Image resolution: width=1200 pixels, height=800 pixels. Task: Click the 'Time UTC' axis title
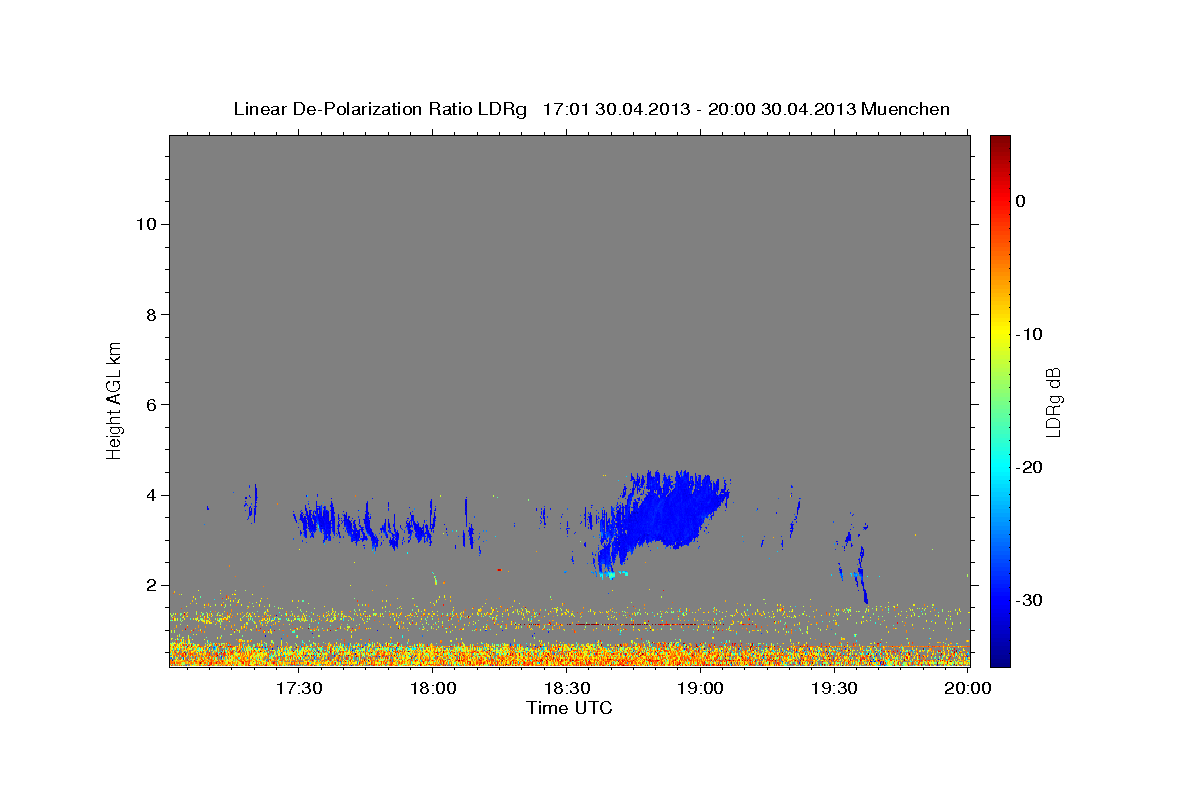[569, 708]
